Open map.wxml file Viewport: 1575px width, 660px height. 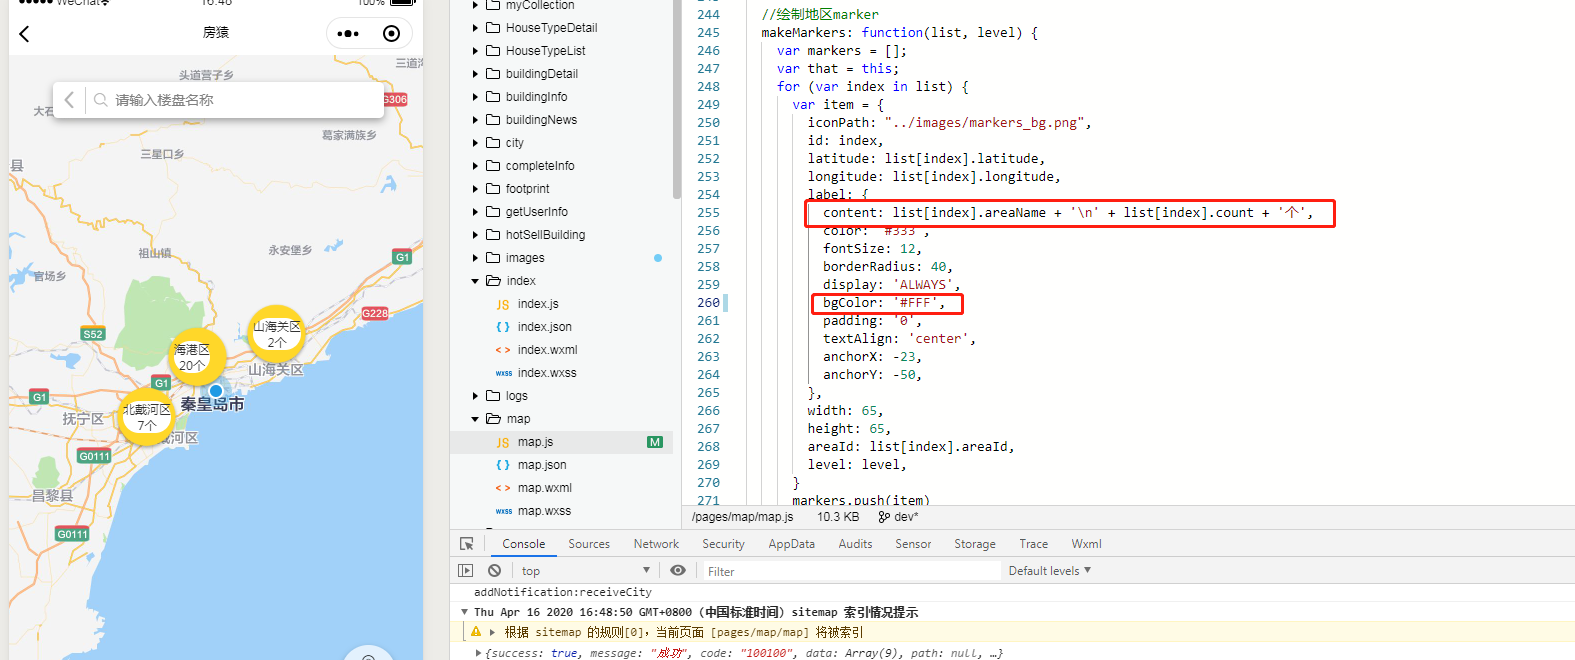(545, 488)
